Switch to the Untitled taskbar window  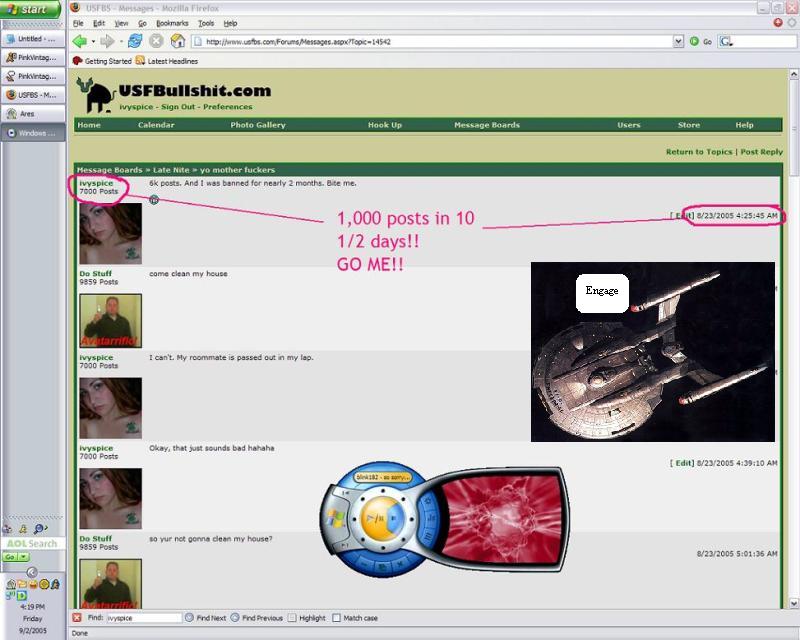click(33, 39)
